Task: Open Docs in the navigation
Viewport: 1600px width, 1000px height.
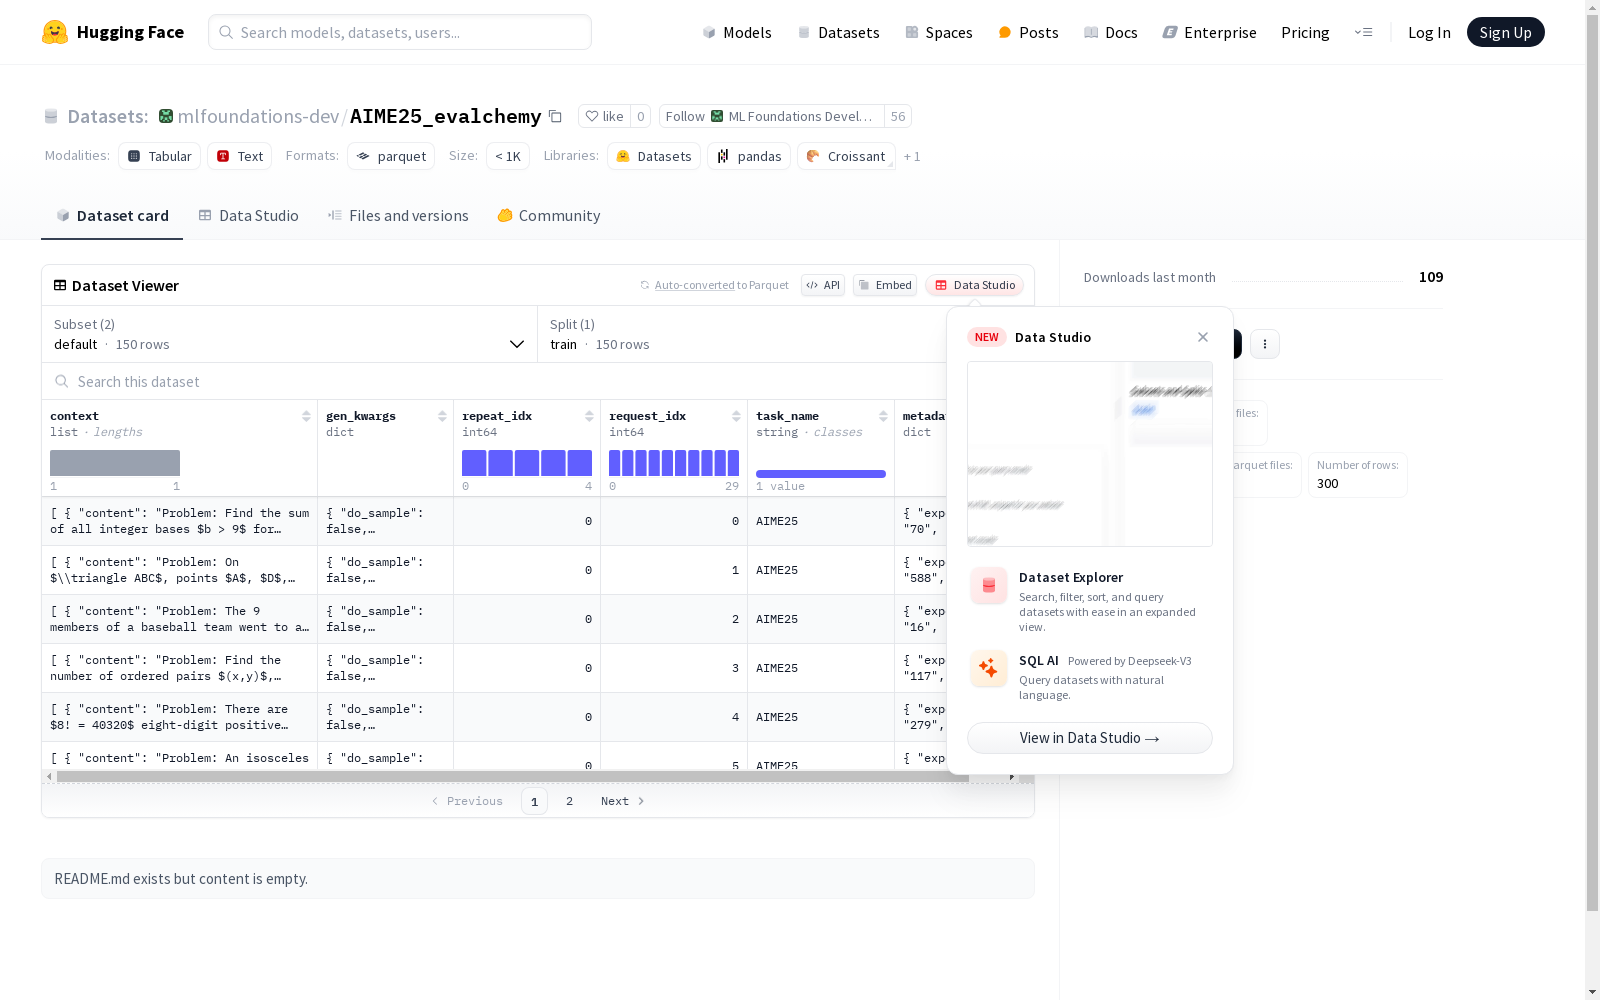Action: tap(1111, 32)
